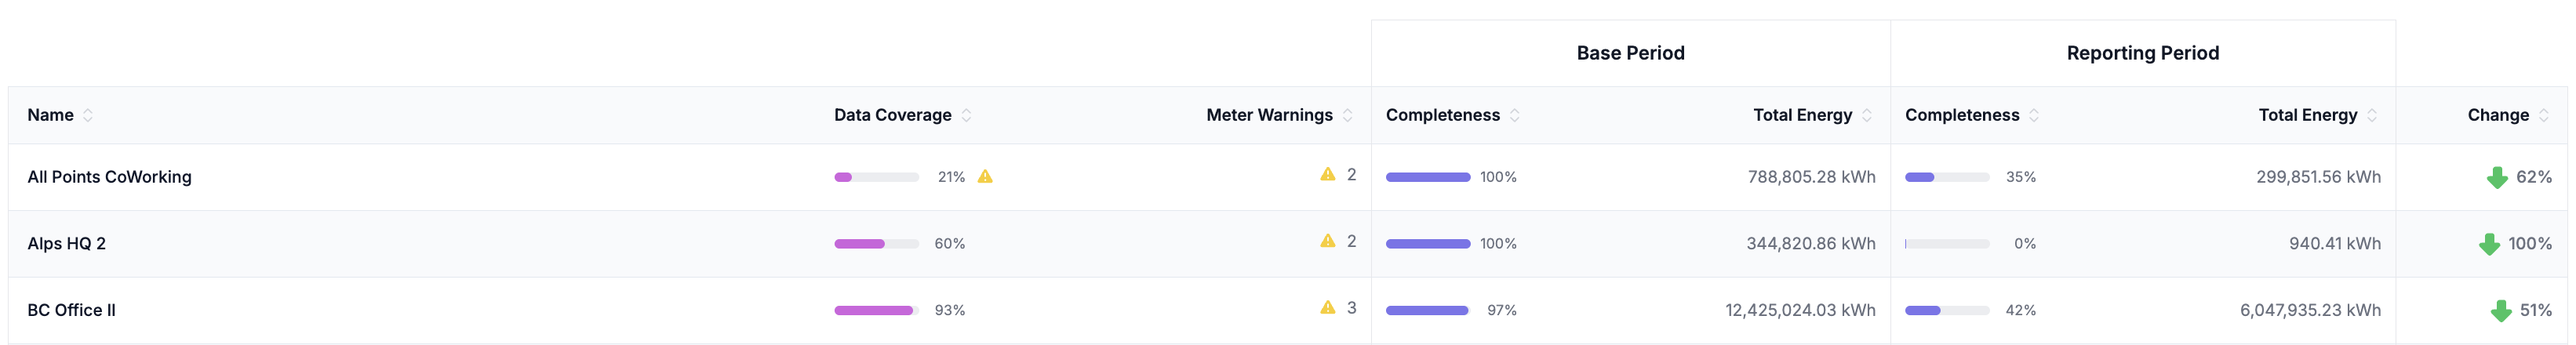Sort by Reporting Period Total Energy
2576x345 pixels.
coord(2371,115)
